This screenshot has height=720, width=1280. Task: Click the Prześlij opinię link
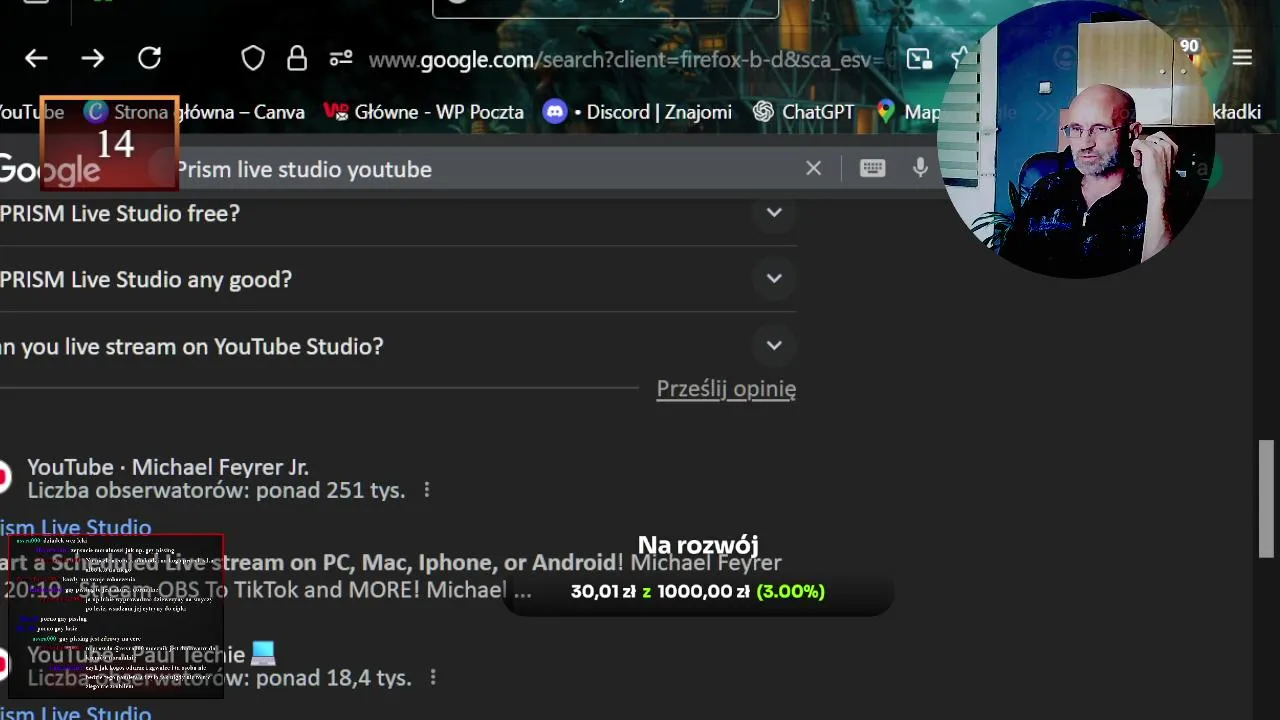tap(726, 389)
